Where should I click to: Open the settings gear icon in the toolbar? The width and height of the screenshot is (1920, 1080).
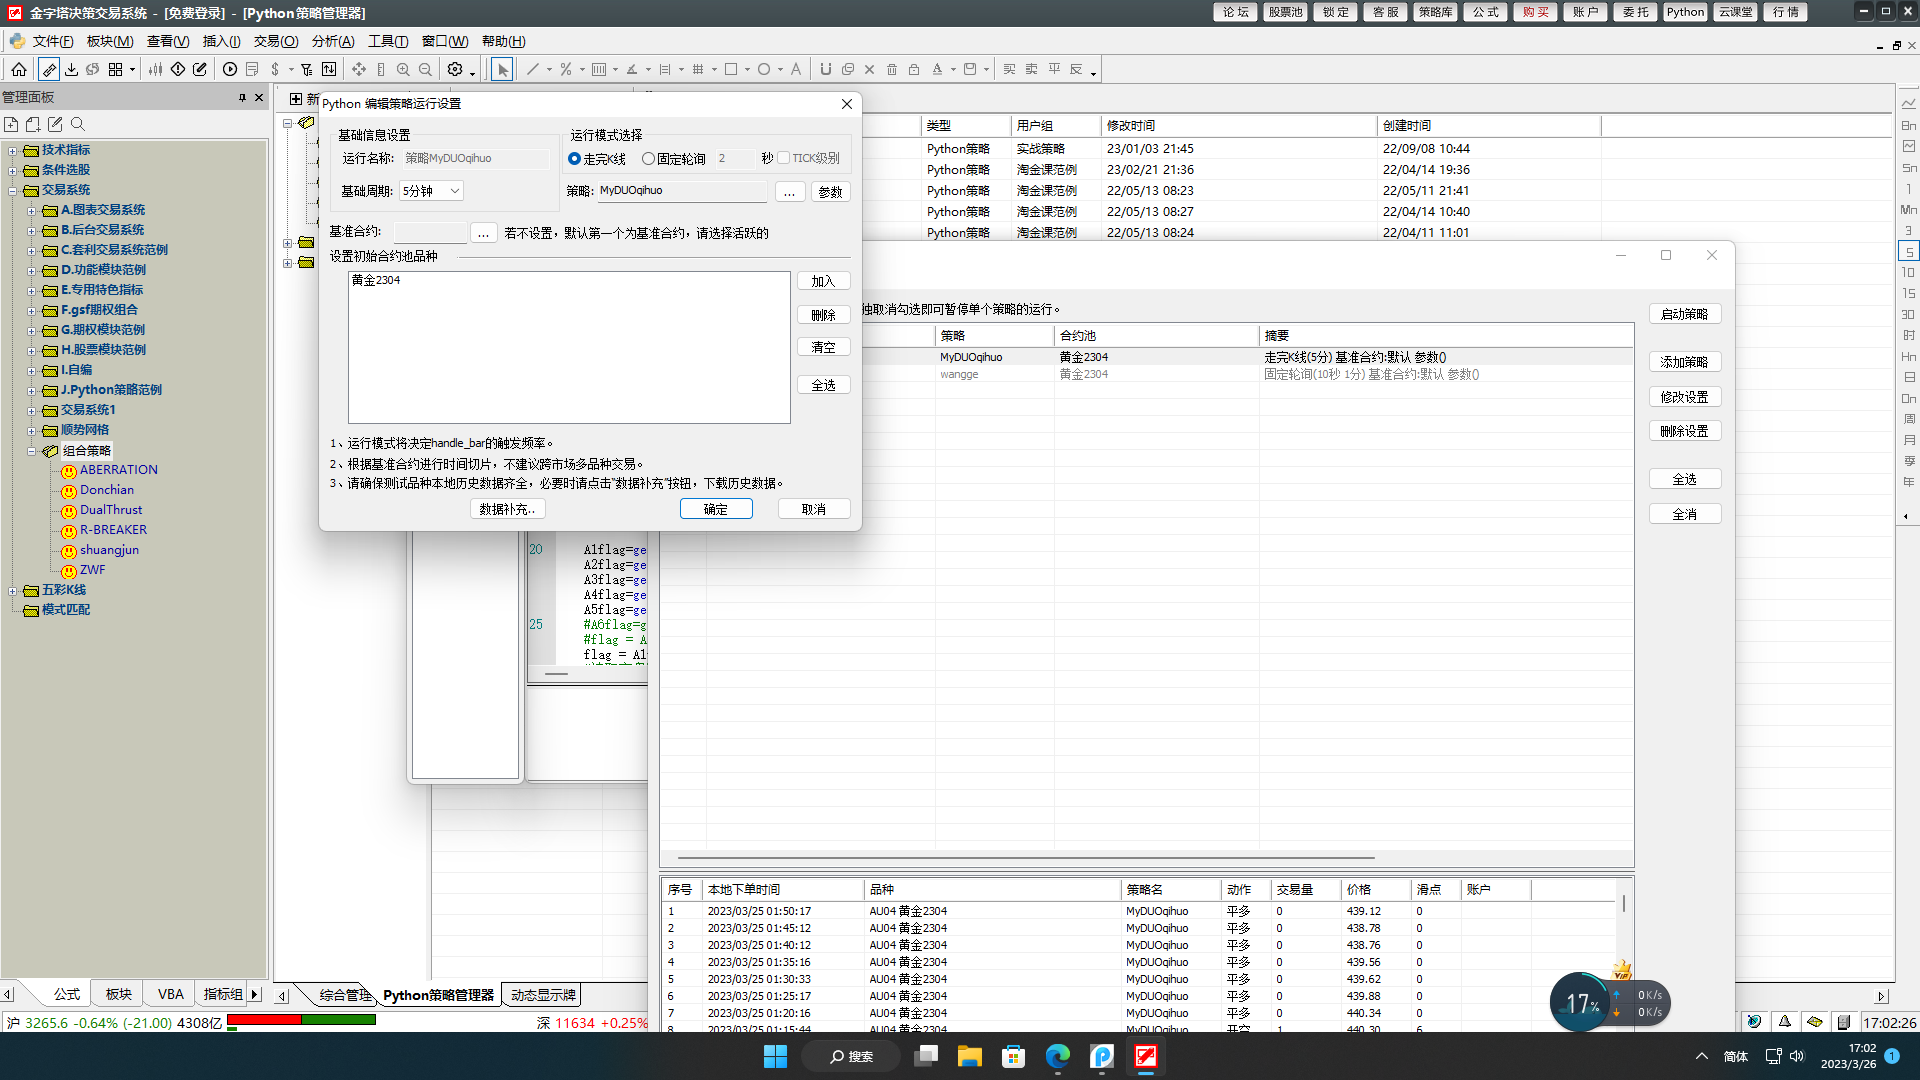455,69
